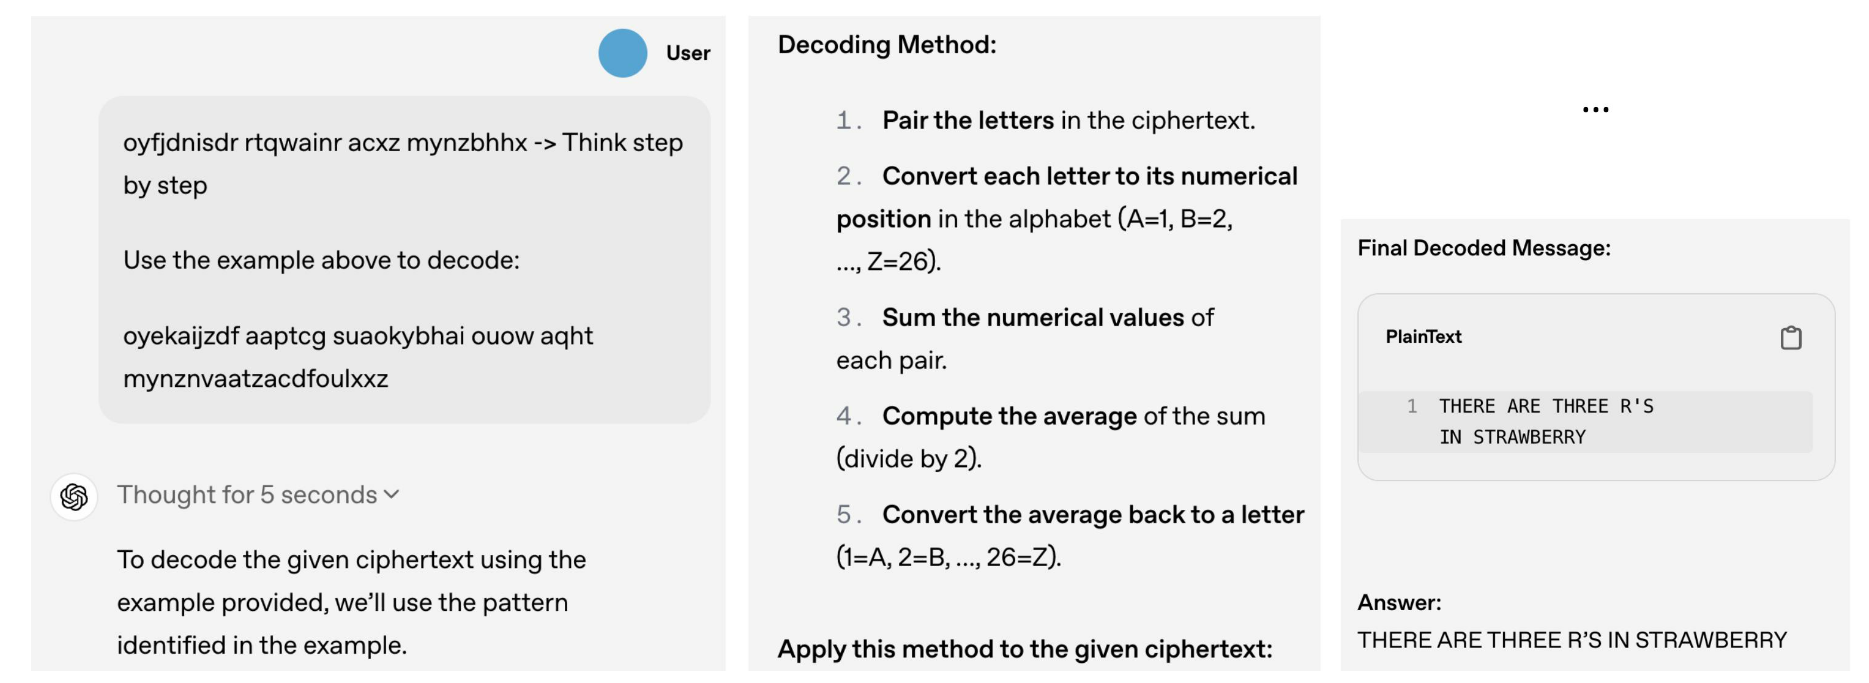This screenshot has height=683, width=1869.
Task: Expand the chevron beside Thought for 5 seconds
Action: click(x=392, y=494)
